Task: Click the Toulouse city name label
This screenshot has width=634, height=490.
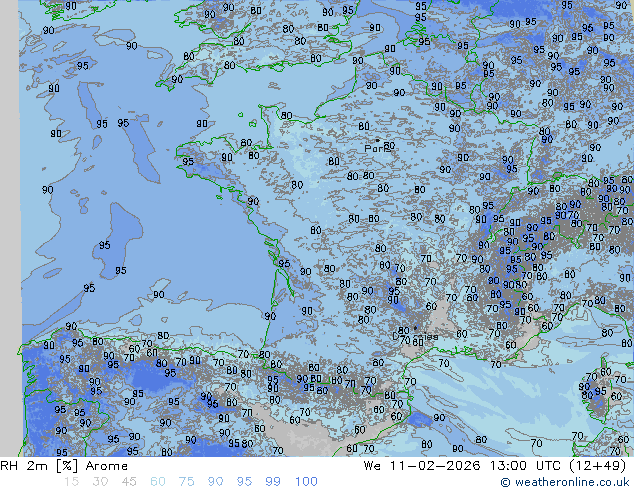Action: (x=422, y=337)
